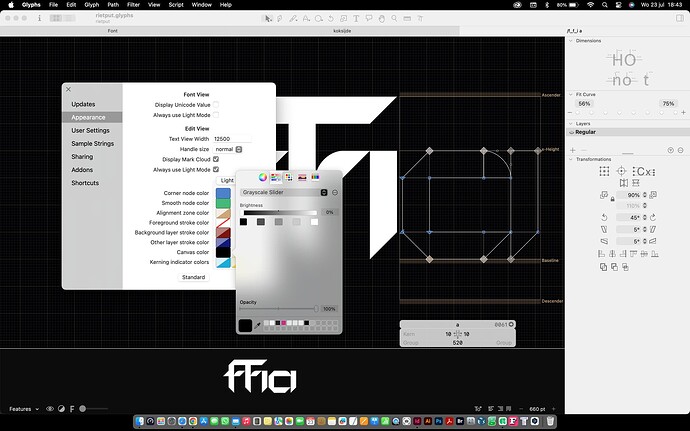Toggle Edit View Always use Light Mode
The height and width of the screenshot is (431, 690).
point(216,170)
